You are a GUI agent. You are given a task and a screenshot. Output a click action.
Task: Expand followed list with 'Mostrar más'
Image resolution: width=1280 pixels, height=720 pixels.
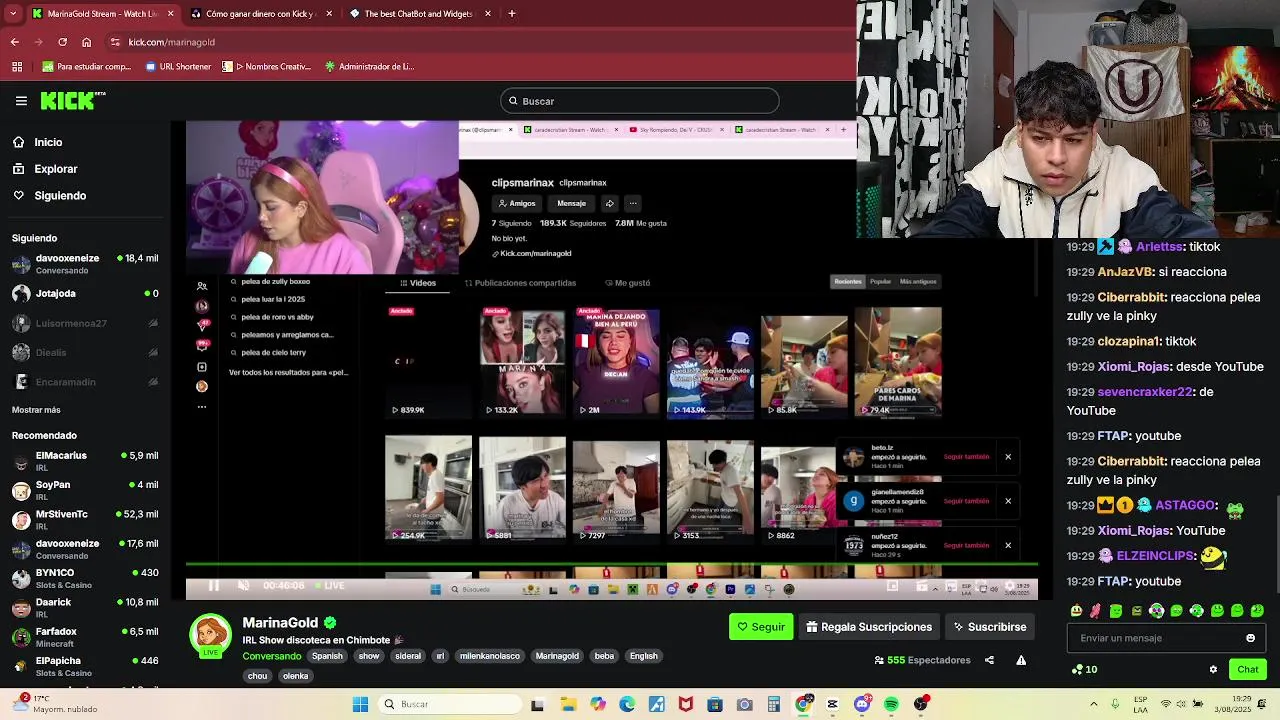(x=36, y=410)
